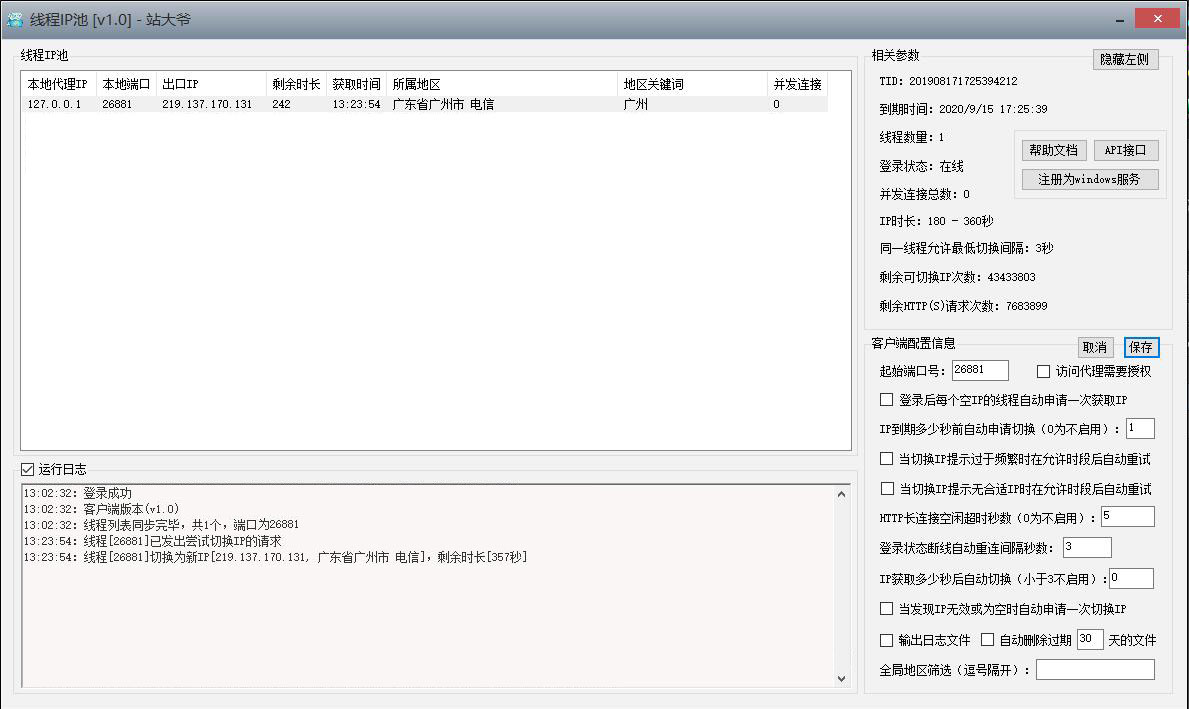Image resolution: width=1189 pixels, height=709 pixels.
Task: Click the HTTP idle timeout seconds field
Action: tap(1128, 516)
